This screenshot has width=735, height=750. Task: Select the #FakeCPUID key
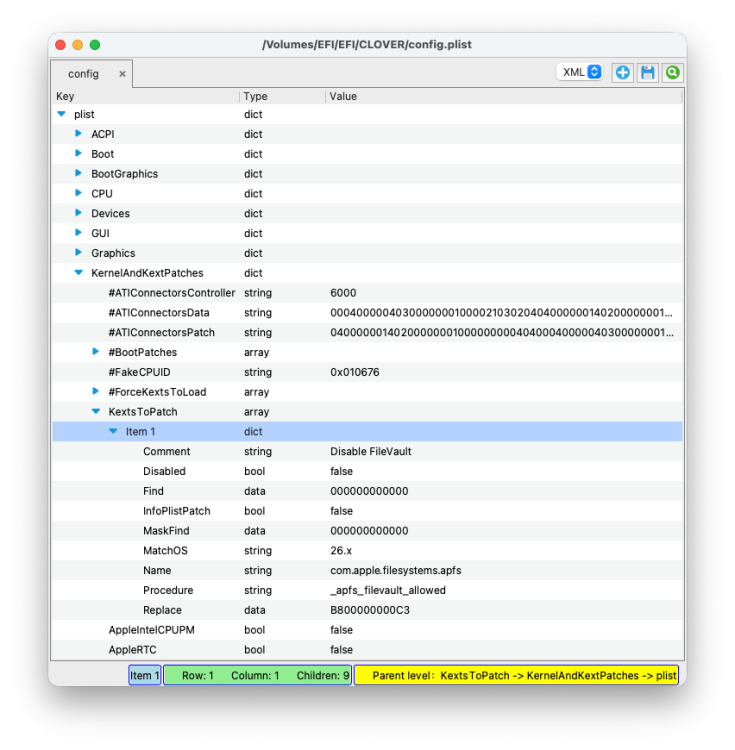139,372
